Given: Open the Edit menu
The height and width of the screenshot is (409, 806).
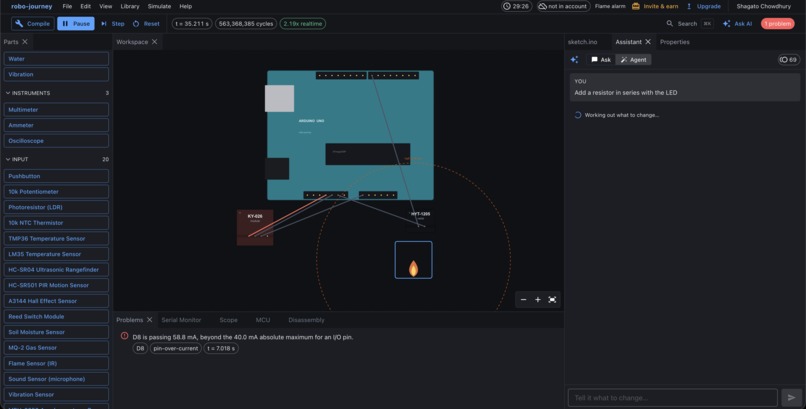Looking at the screenshot, I should (x=86, y=6).
